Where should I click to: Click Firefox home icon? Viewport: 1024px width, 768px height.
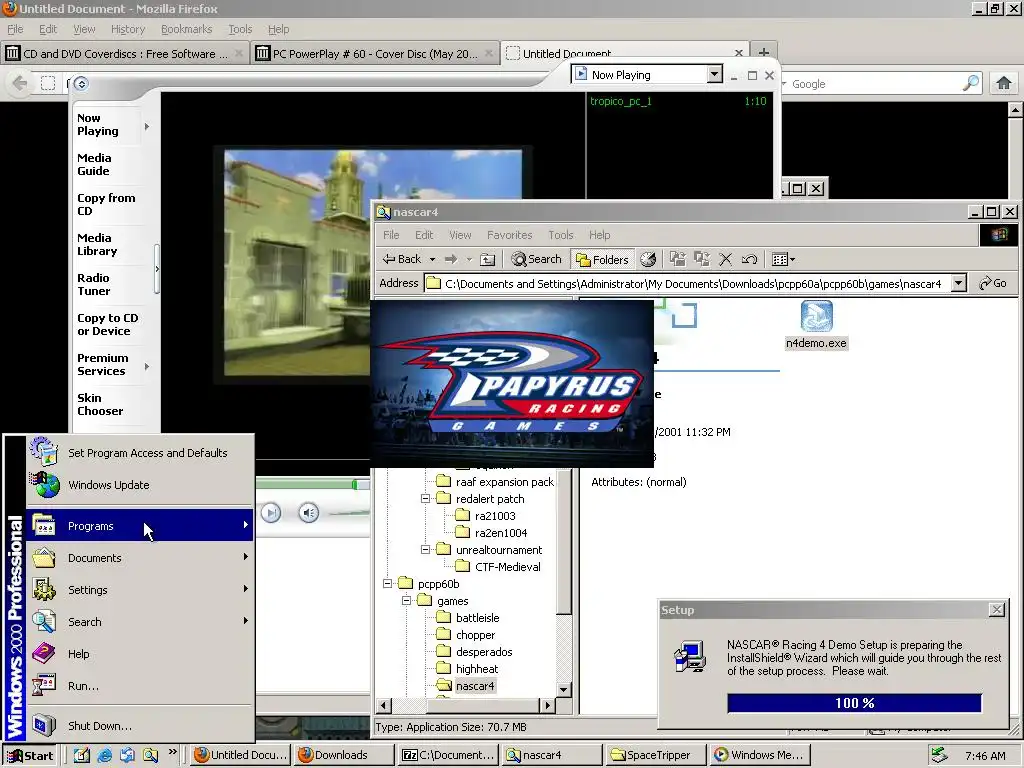coord(1004,83)
